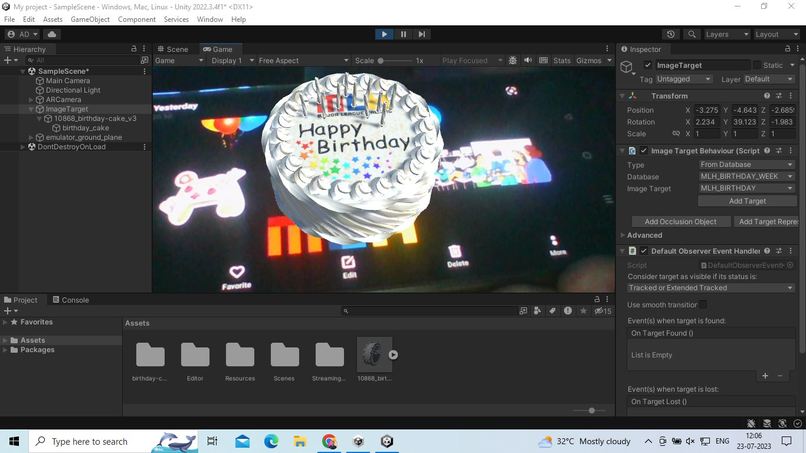Viewport: 806px width, 453px height.
Task: Open the Play Focused dropdown
Action: click(472, 60)
